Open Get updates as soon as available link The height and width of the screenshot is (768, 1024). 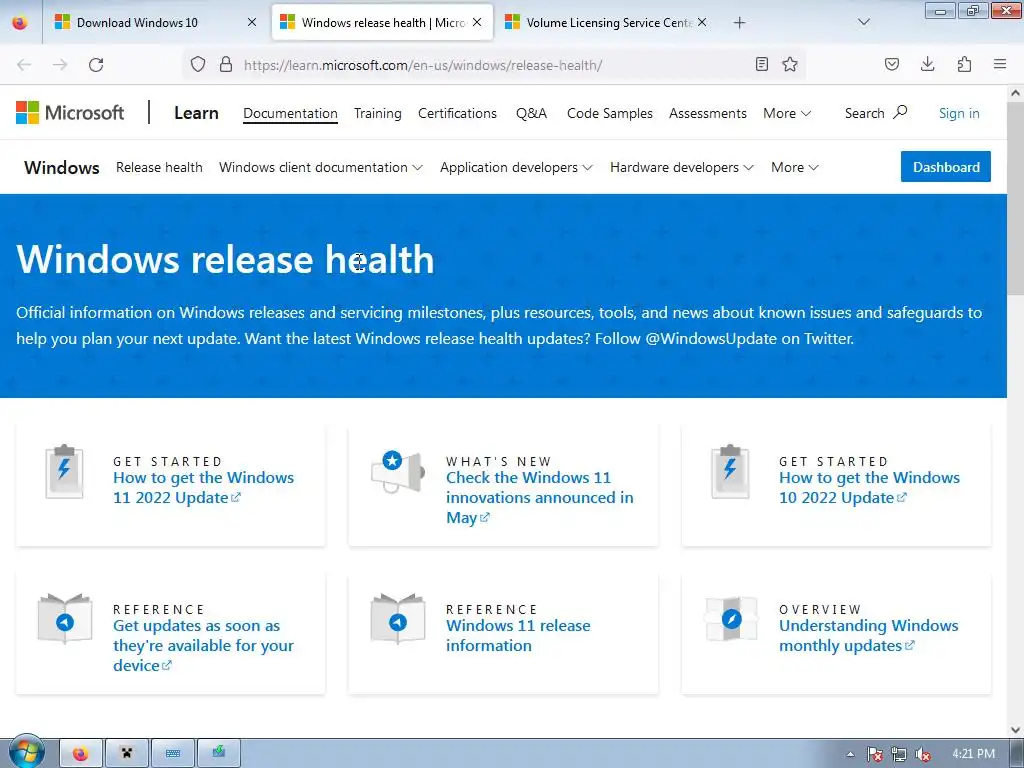pyautogui.click(x=203, y=646)
